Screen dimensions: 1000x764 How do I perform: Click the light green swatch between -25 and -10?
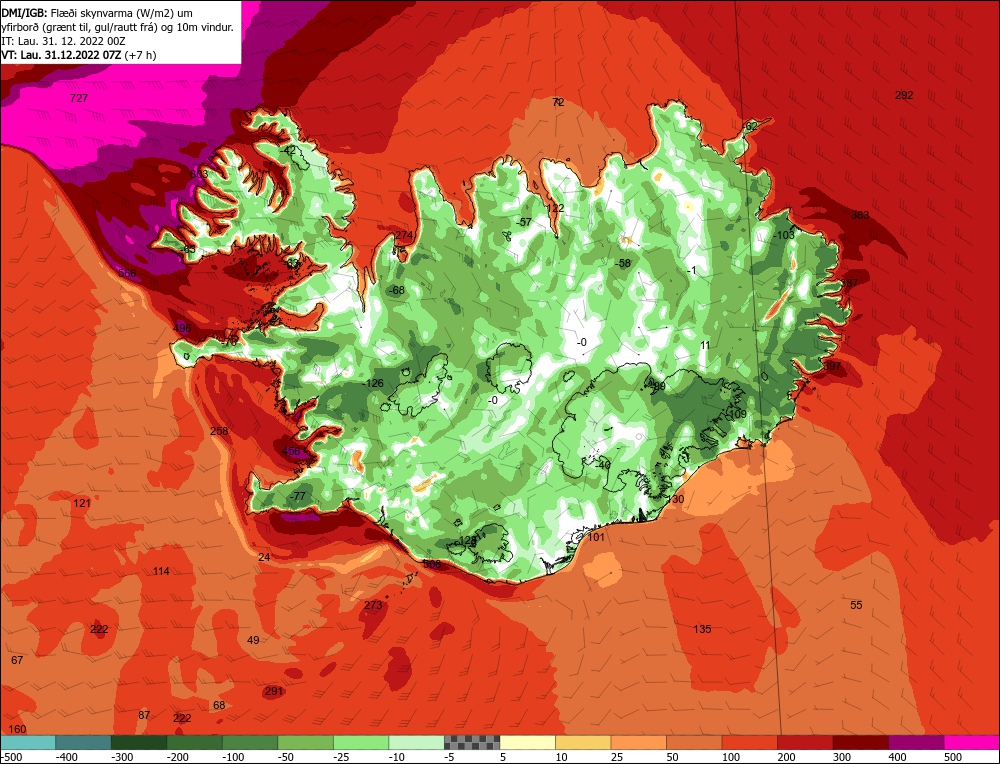[x=361, y=742]
